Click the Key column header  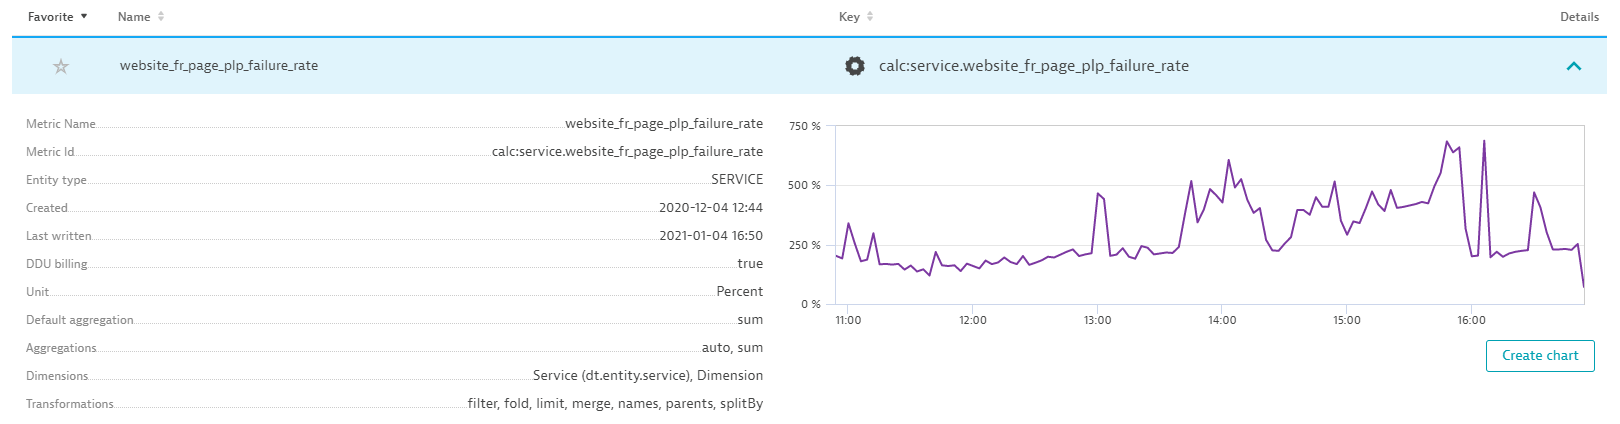coord(848,17)
